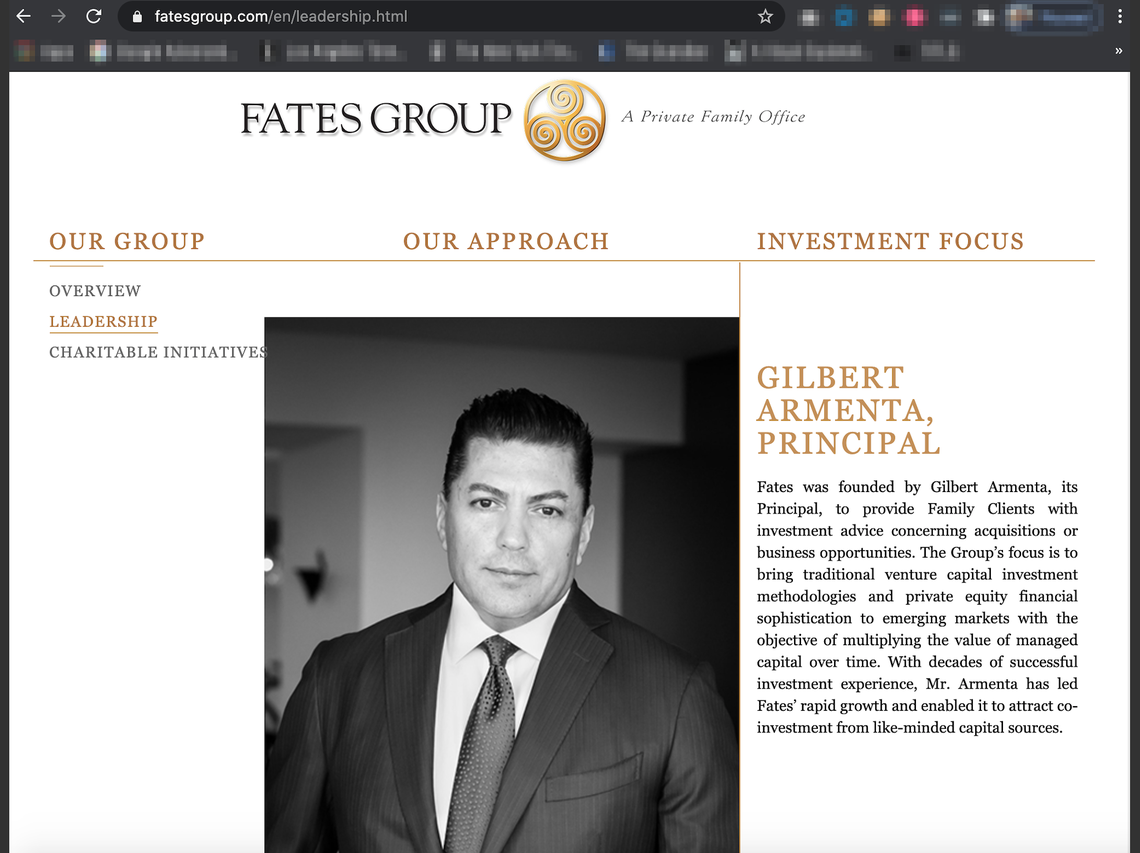Bookmark this page using the star icon

765,16
